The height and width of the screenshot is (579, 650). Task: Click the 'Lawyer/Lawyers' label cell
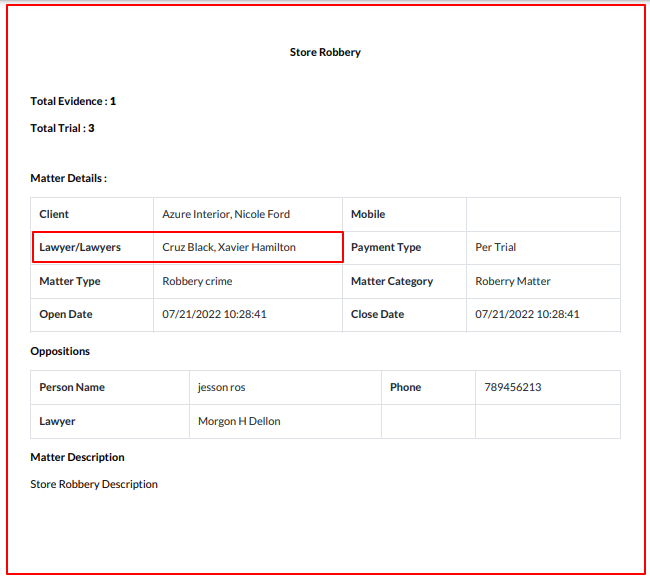(92, 247)
